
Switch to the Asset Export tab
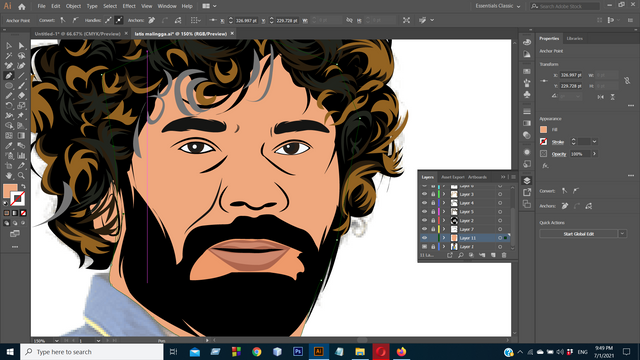(453, 177)
